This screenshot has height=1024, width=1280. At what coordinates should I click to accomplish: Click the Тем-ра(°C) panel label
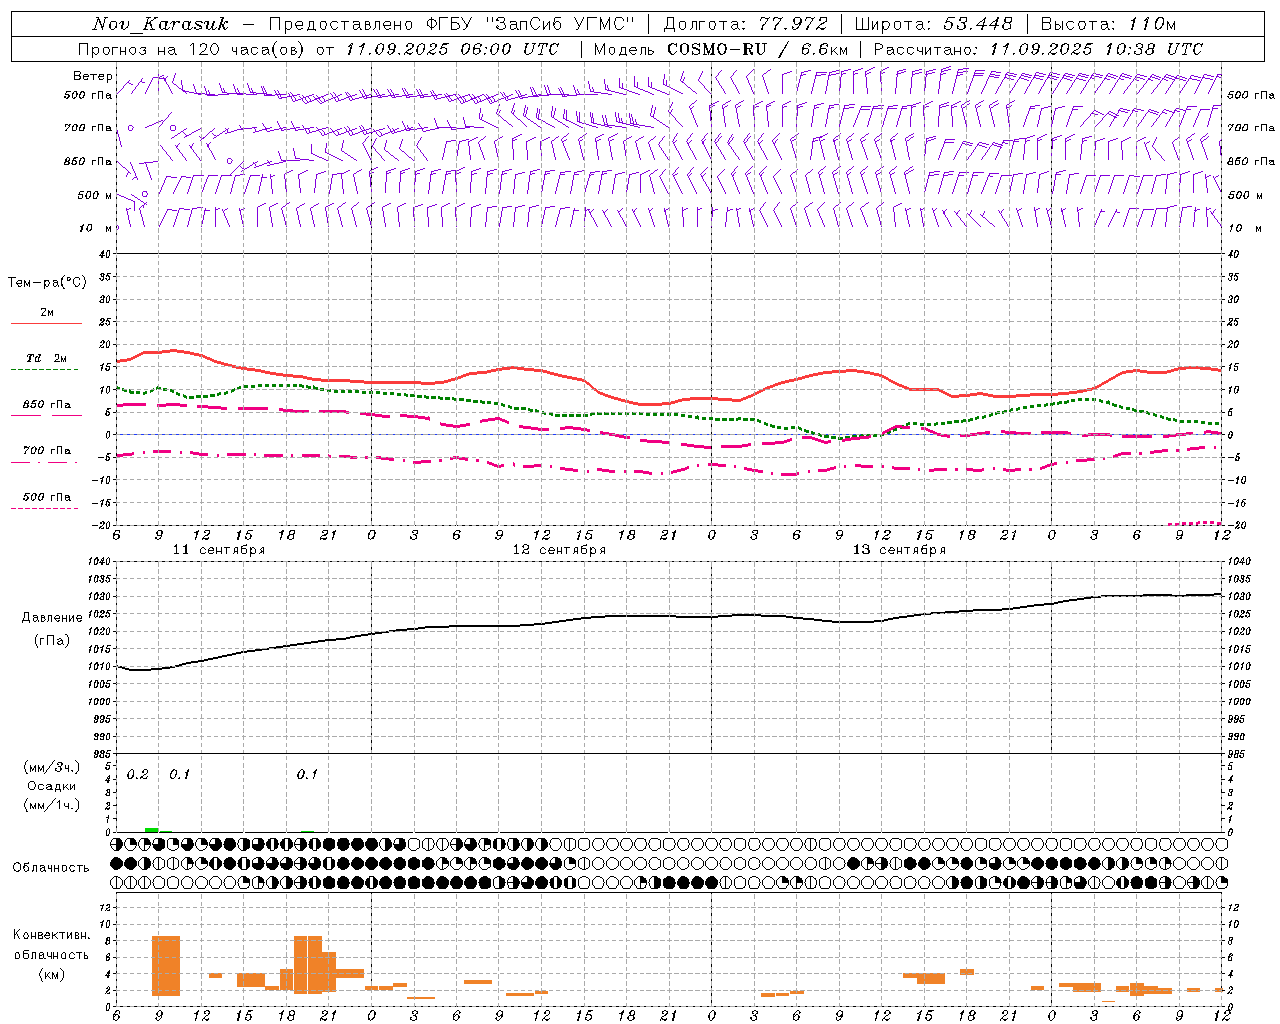[x=47, y=283]
